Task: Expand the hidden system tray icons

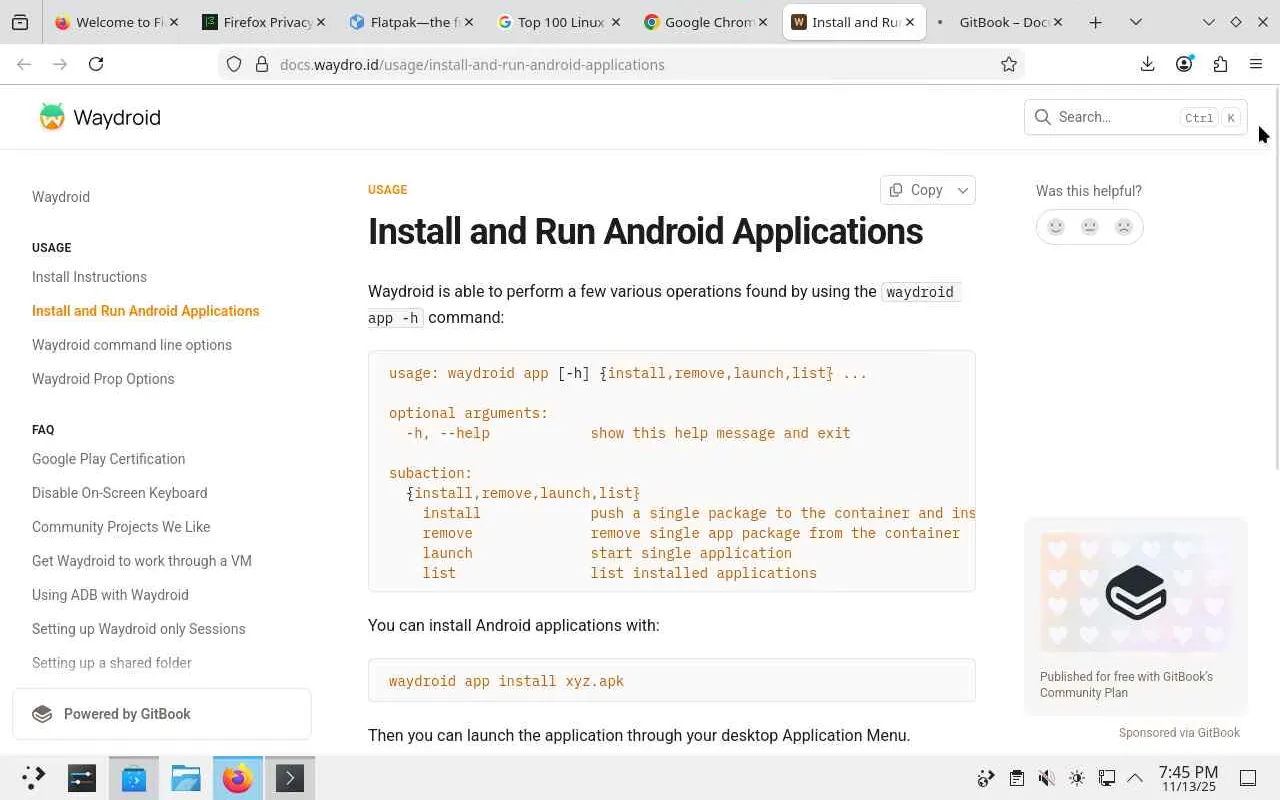Action: [1135, 778]
